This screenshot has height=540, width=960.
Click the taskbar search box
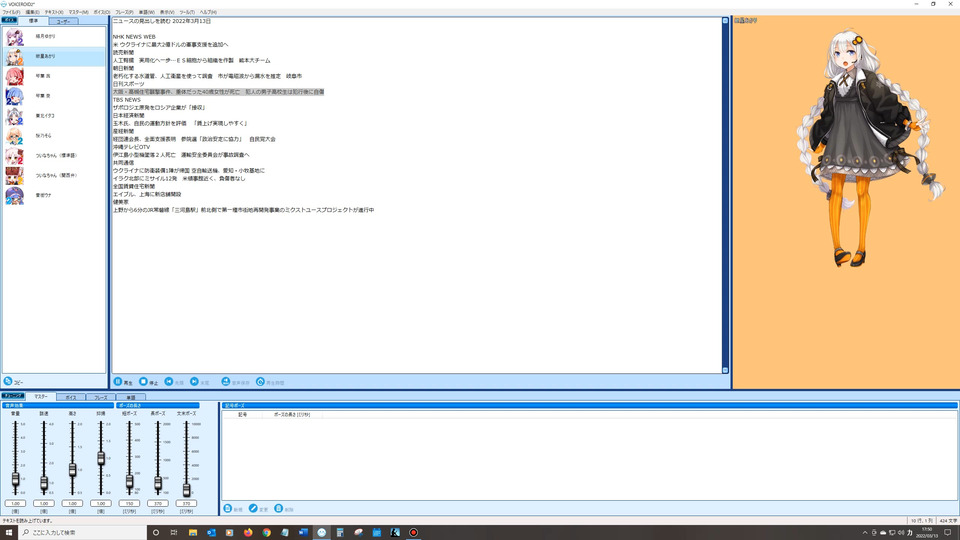[x=83, y=532]
